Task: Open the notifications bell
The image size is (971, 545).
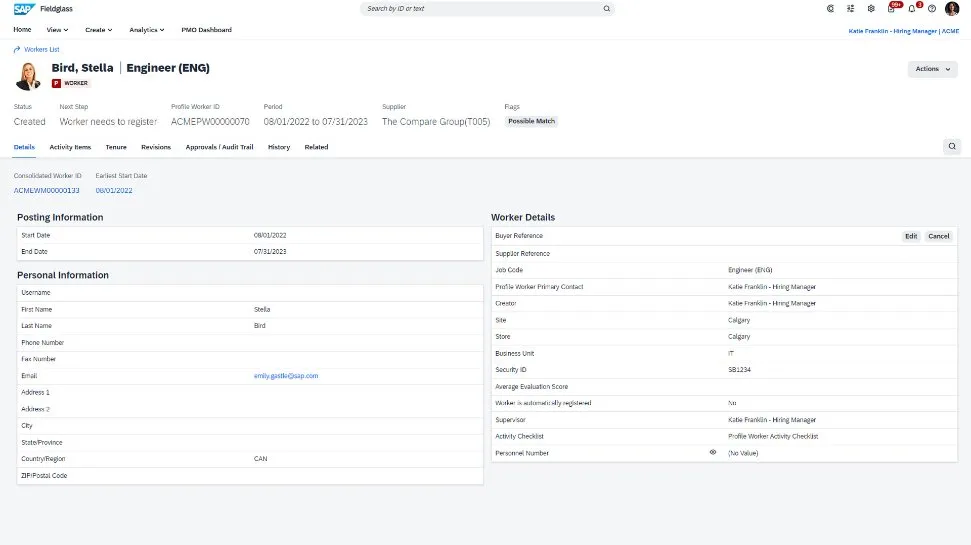Action: (912, 8)
